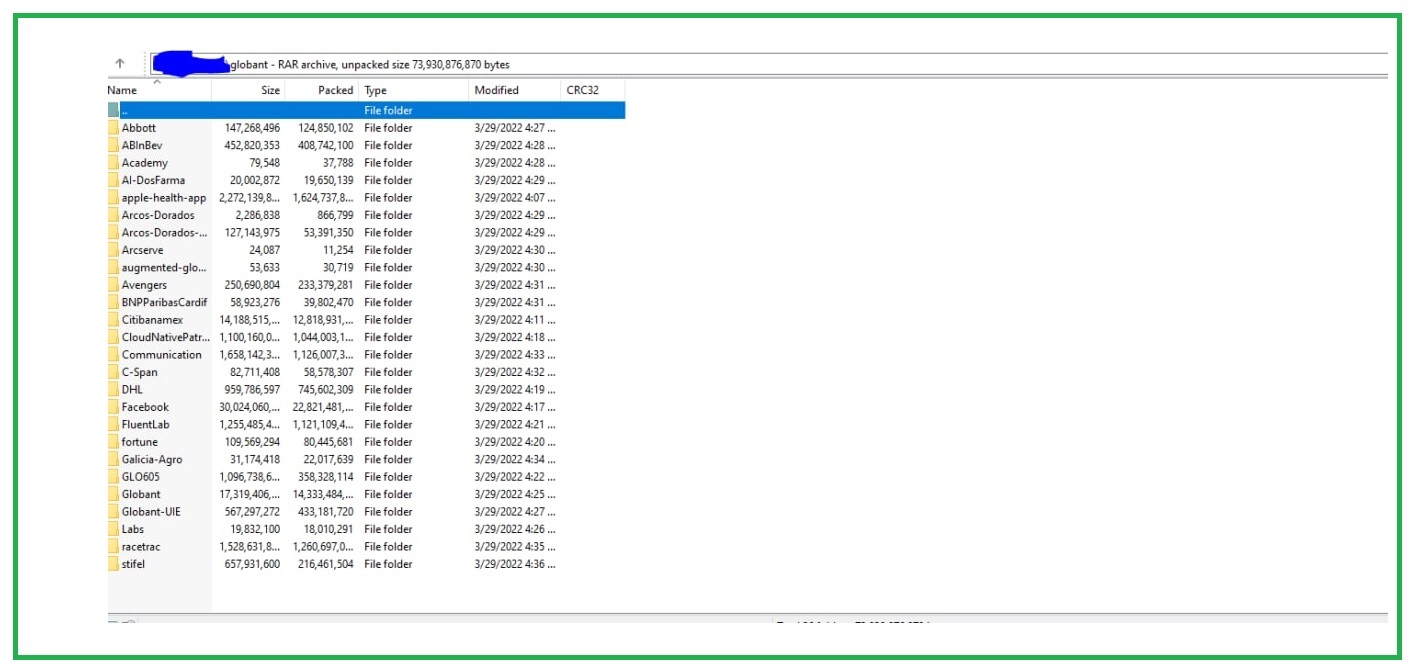Select the Facebook folder name
The height and width of the screenshot is (670, 1410).
pos(145,407)
